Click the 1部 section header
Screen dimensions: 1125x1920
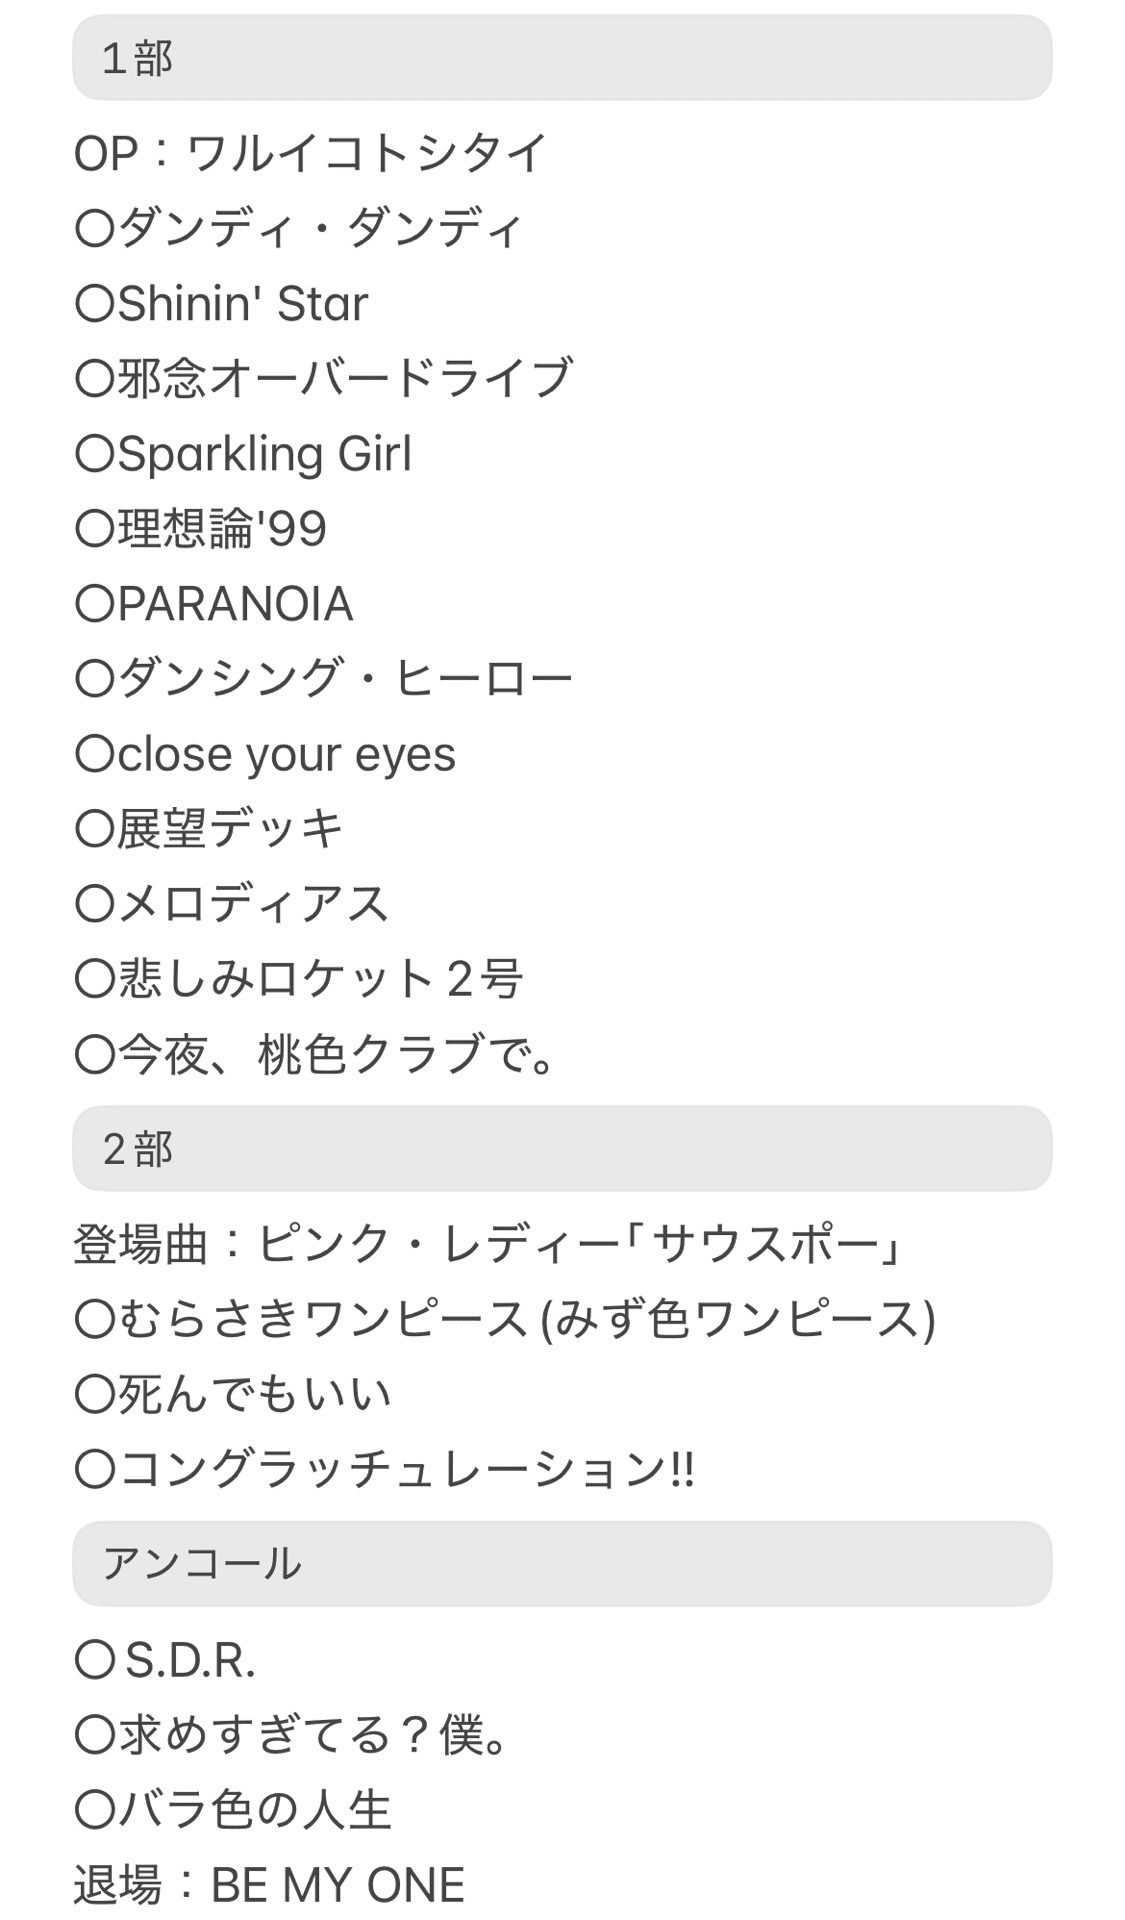(562, 58)
